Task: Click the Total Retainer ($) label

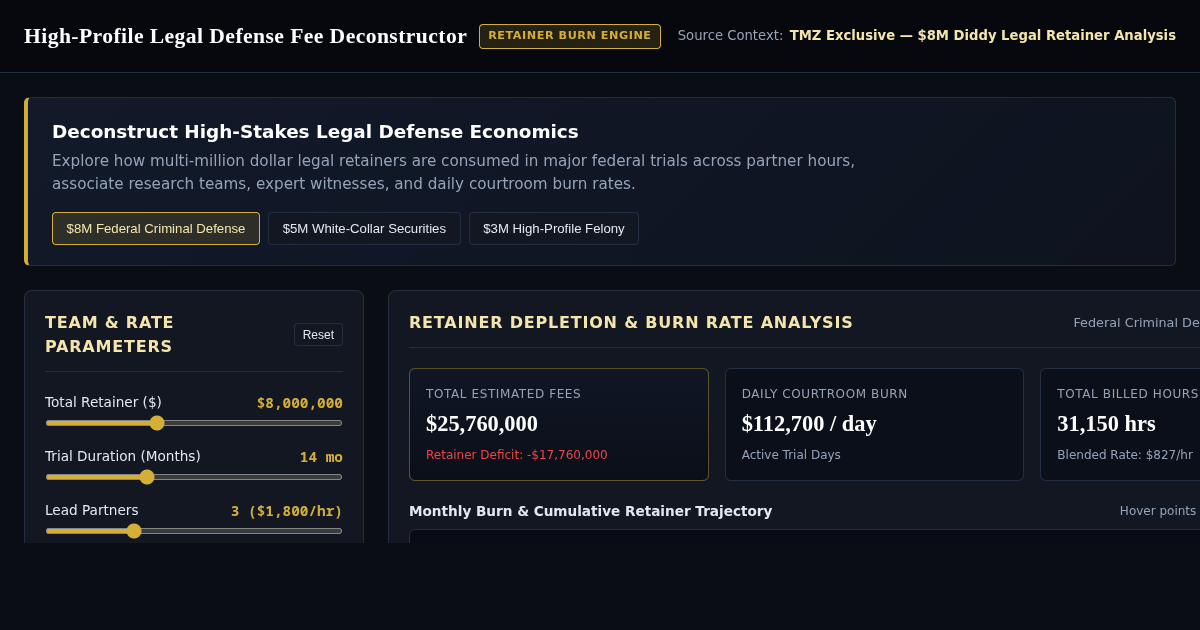Action: (x=103, y=402)
